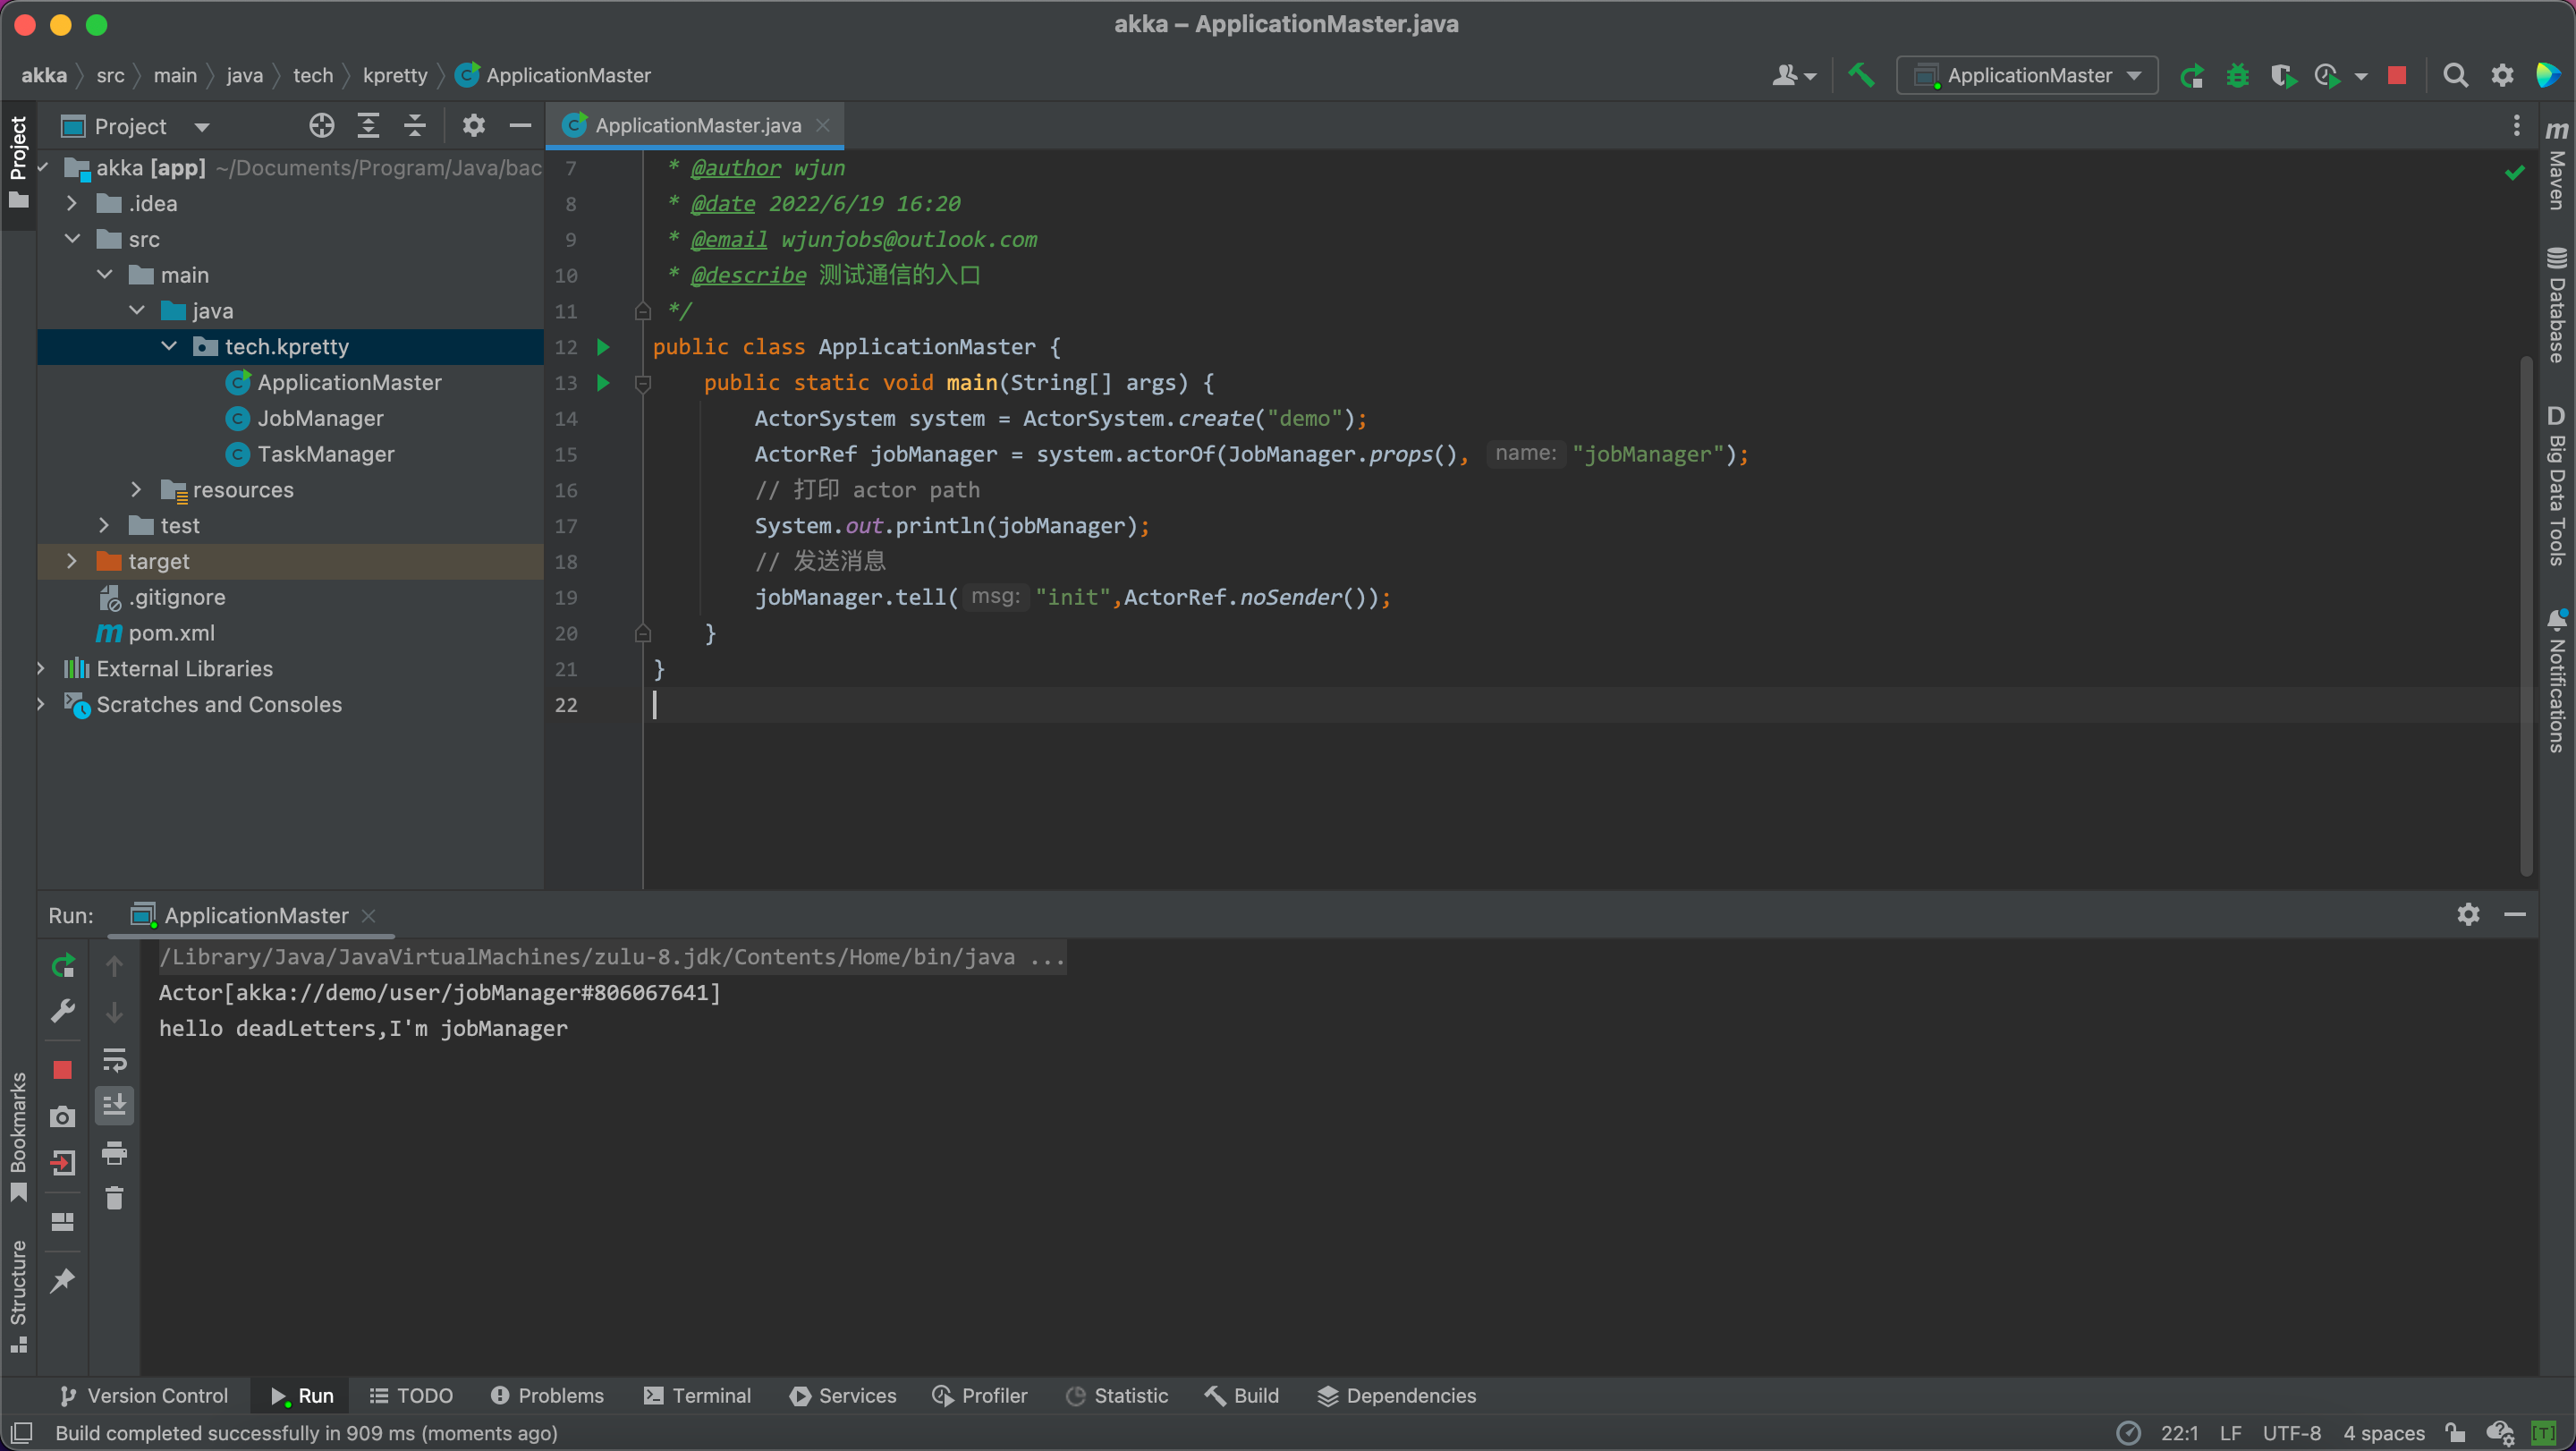Click the run gutter arrow on line 12
This screenshot has height=1451, width=2576.
coord(603,347)
